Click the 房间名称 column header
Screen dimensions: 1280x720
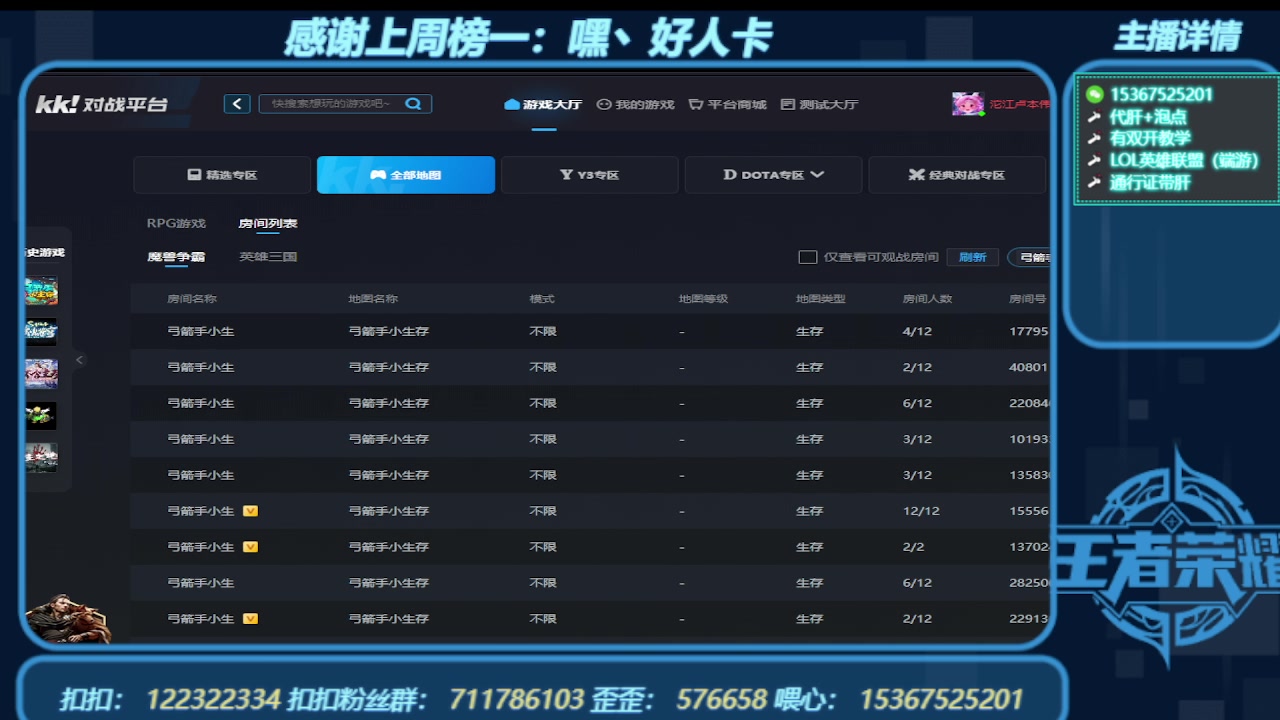click(192, 299)
